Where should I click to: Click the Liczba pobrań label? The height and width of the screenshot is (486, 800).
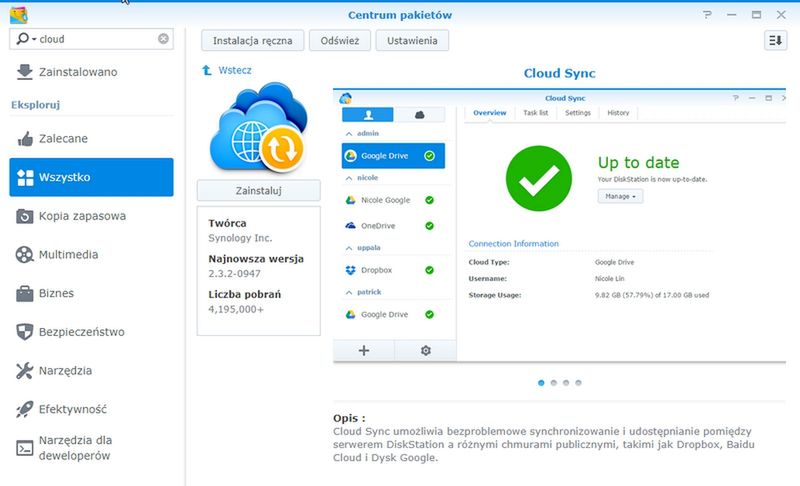[244, 294]
